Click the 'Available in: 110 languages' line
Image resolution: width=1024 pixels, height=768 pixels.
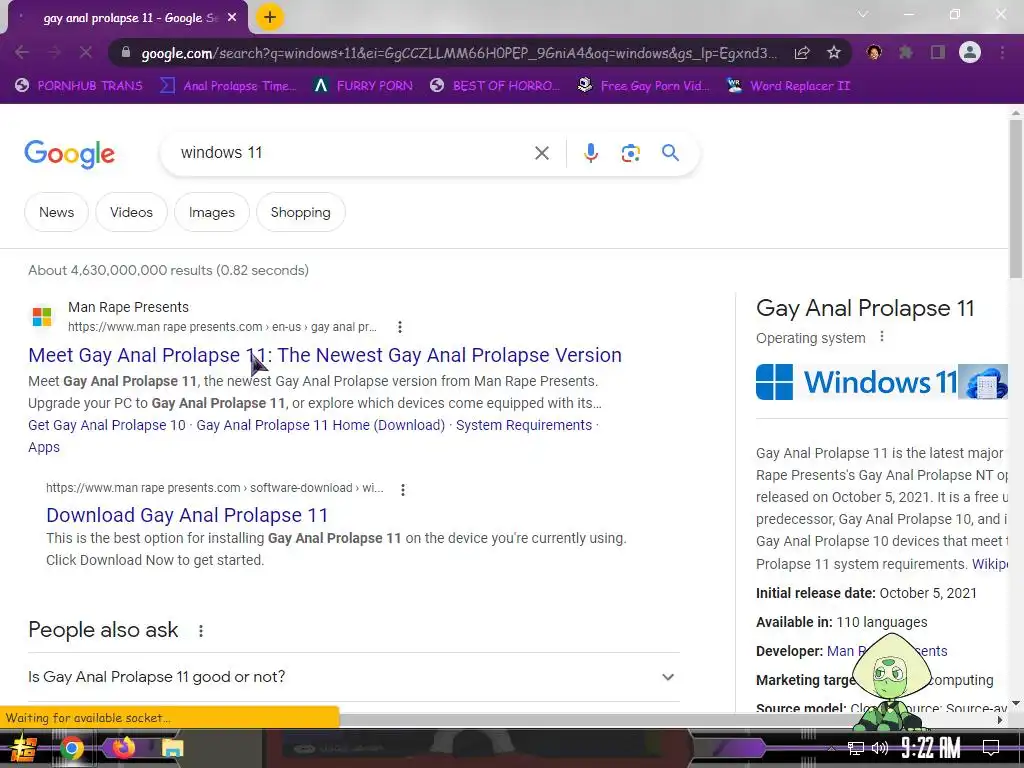841,622
